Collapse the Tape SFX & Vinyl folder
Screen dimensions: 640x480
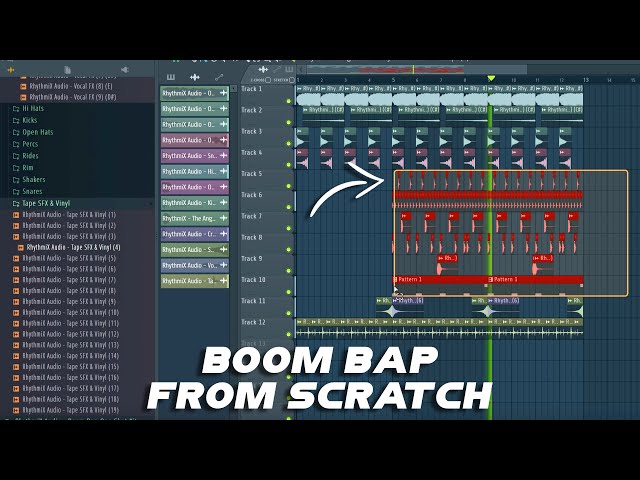pos(41,203)
